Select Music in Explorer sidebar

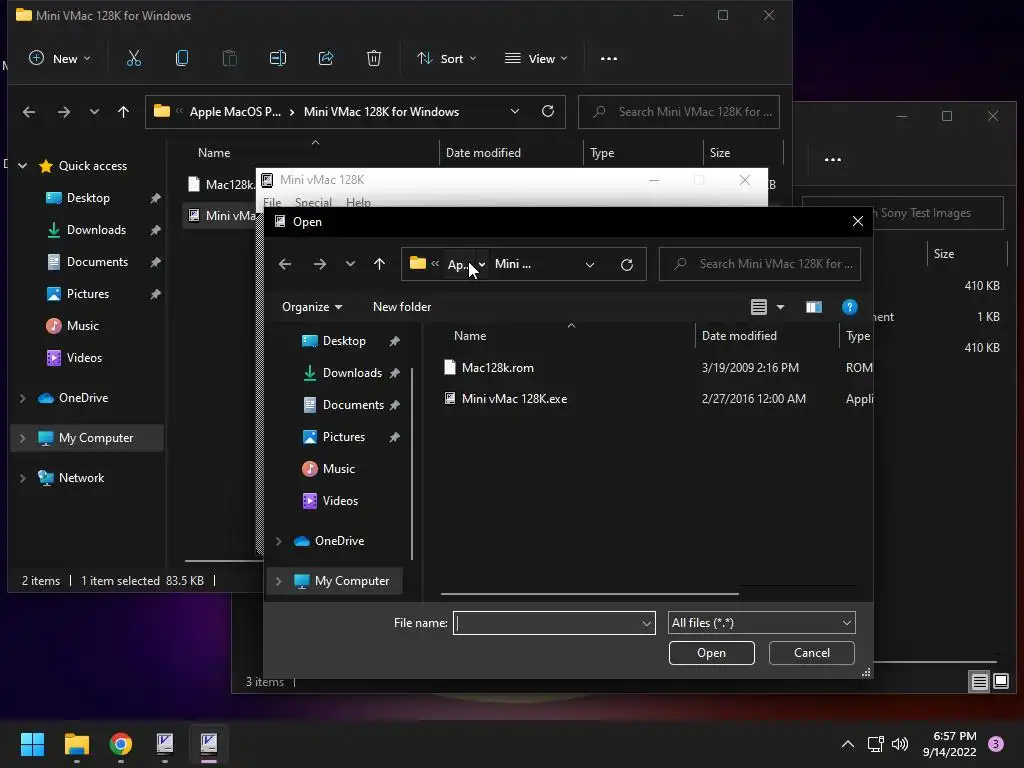[82, 326]
